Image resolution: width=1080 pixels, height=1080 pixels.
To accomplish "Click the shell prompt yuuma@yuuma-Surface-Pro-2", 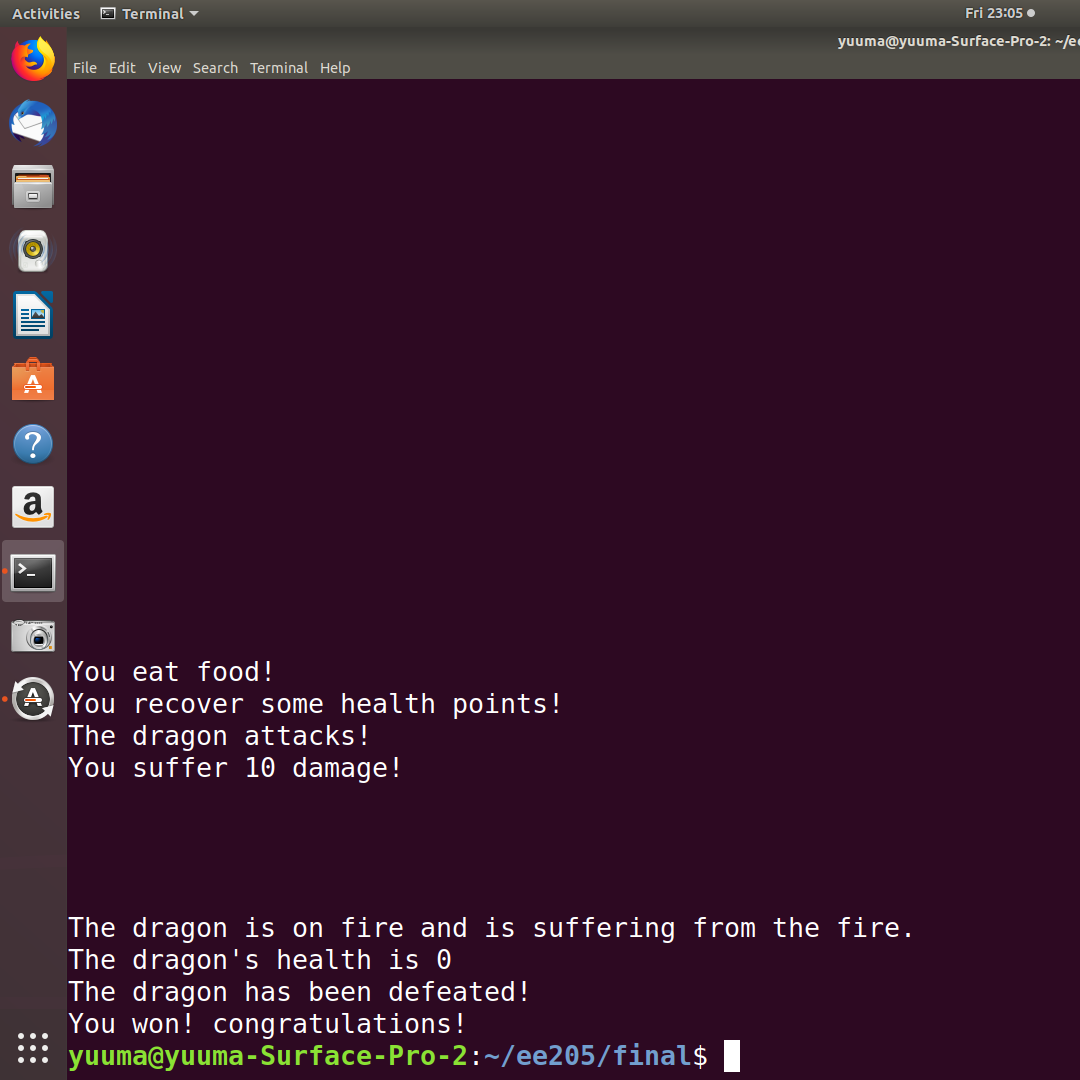I will click(268, 1056).
